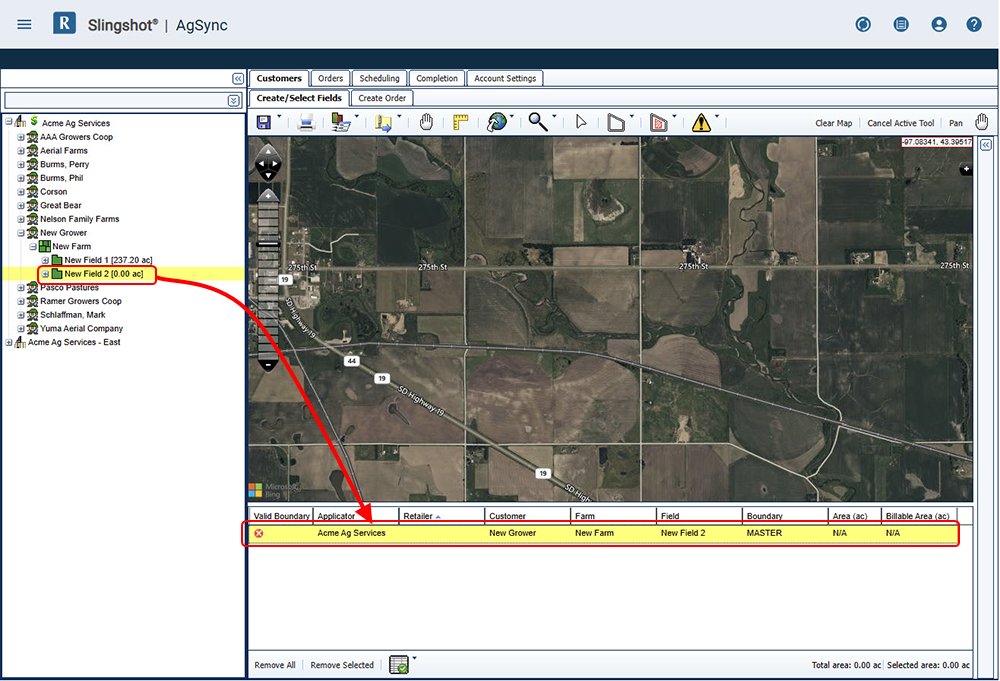The image size is (1000, 681).
Task: Click the sync refresh header icon
Action: 863,24
